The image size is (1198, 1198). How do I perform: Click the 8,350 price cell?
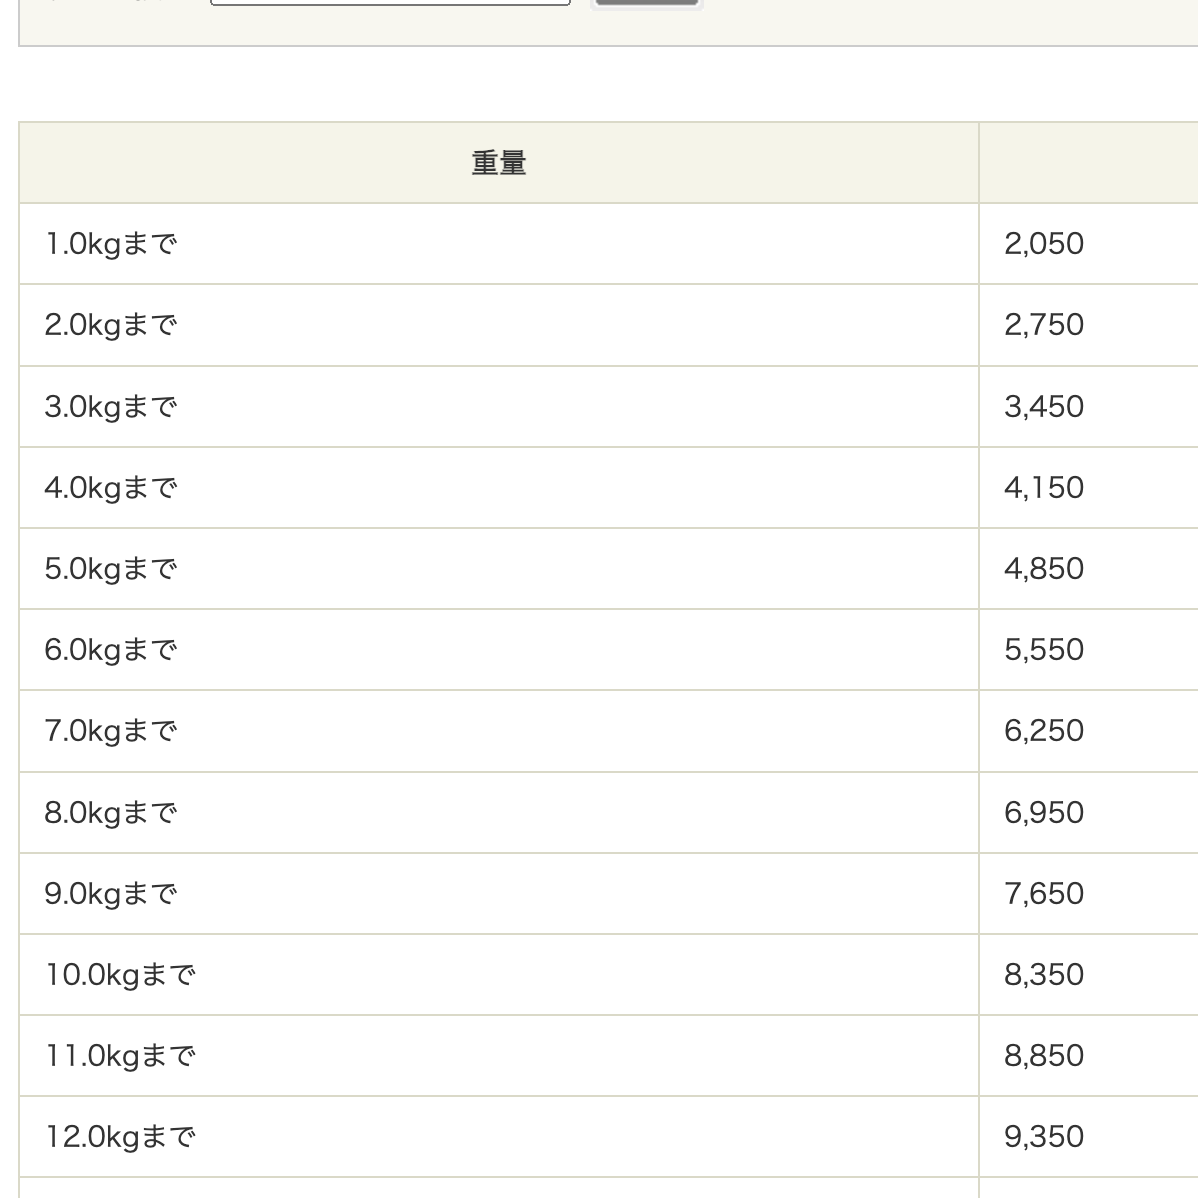[1089, 974]
